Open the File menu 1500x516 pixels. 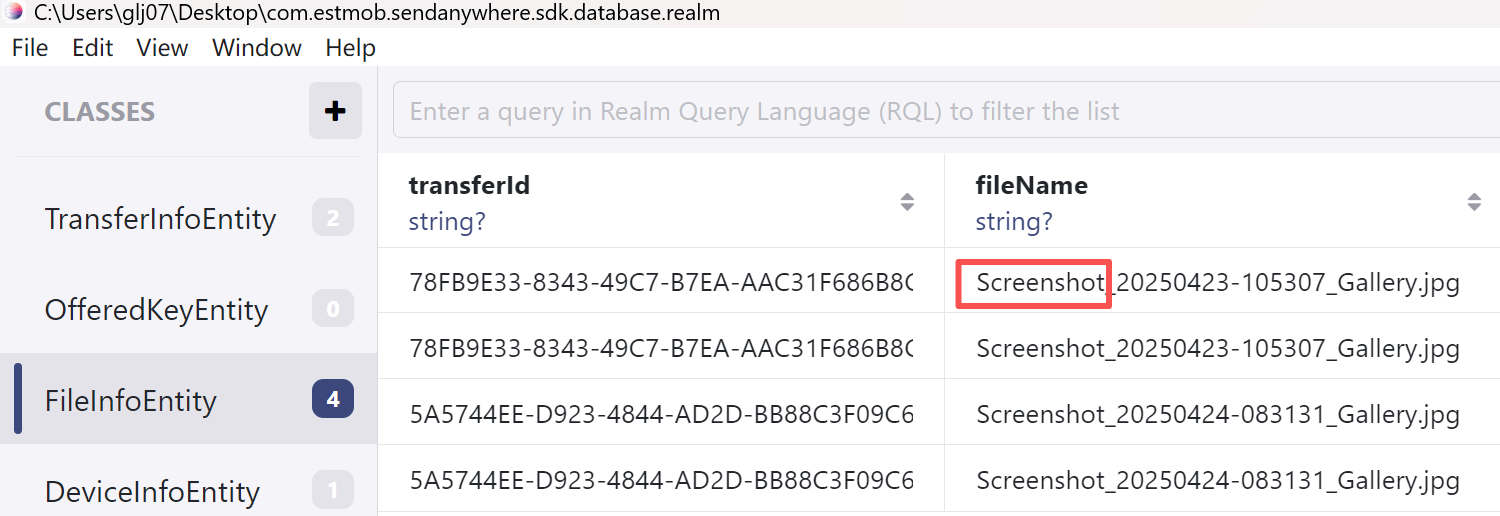click(x=30, y=48)
